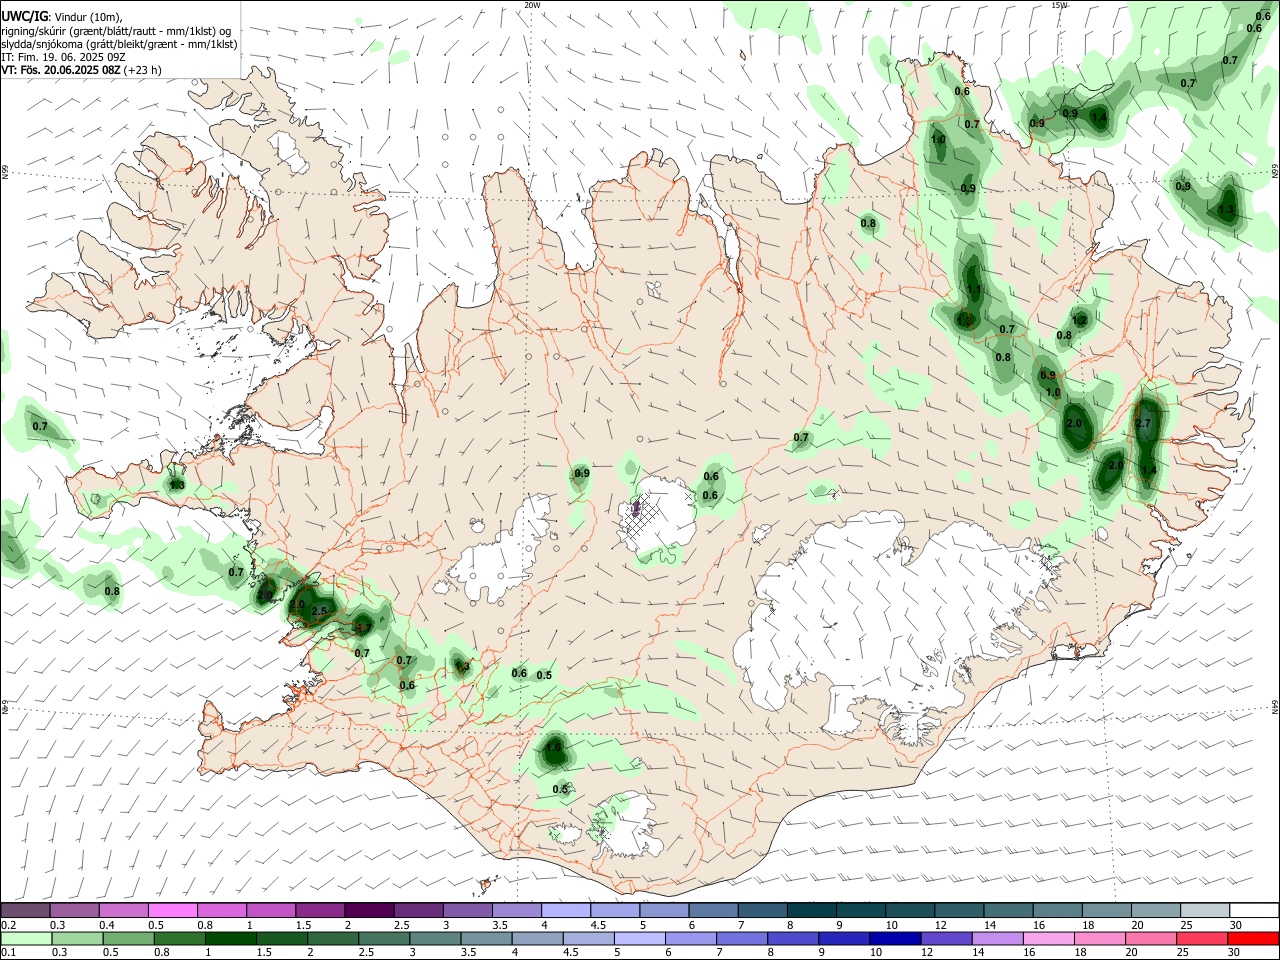Select the dusky mauve 0.2–0.3 snow swatch
1280x960 pixels.
coord(25,911)
